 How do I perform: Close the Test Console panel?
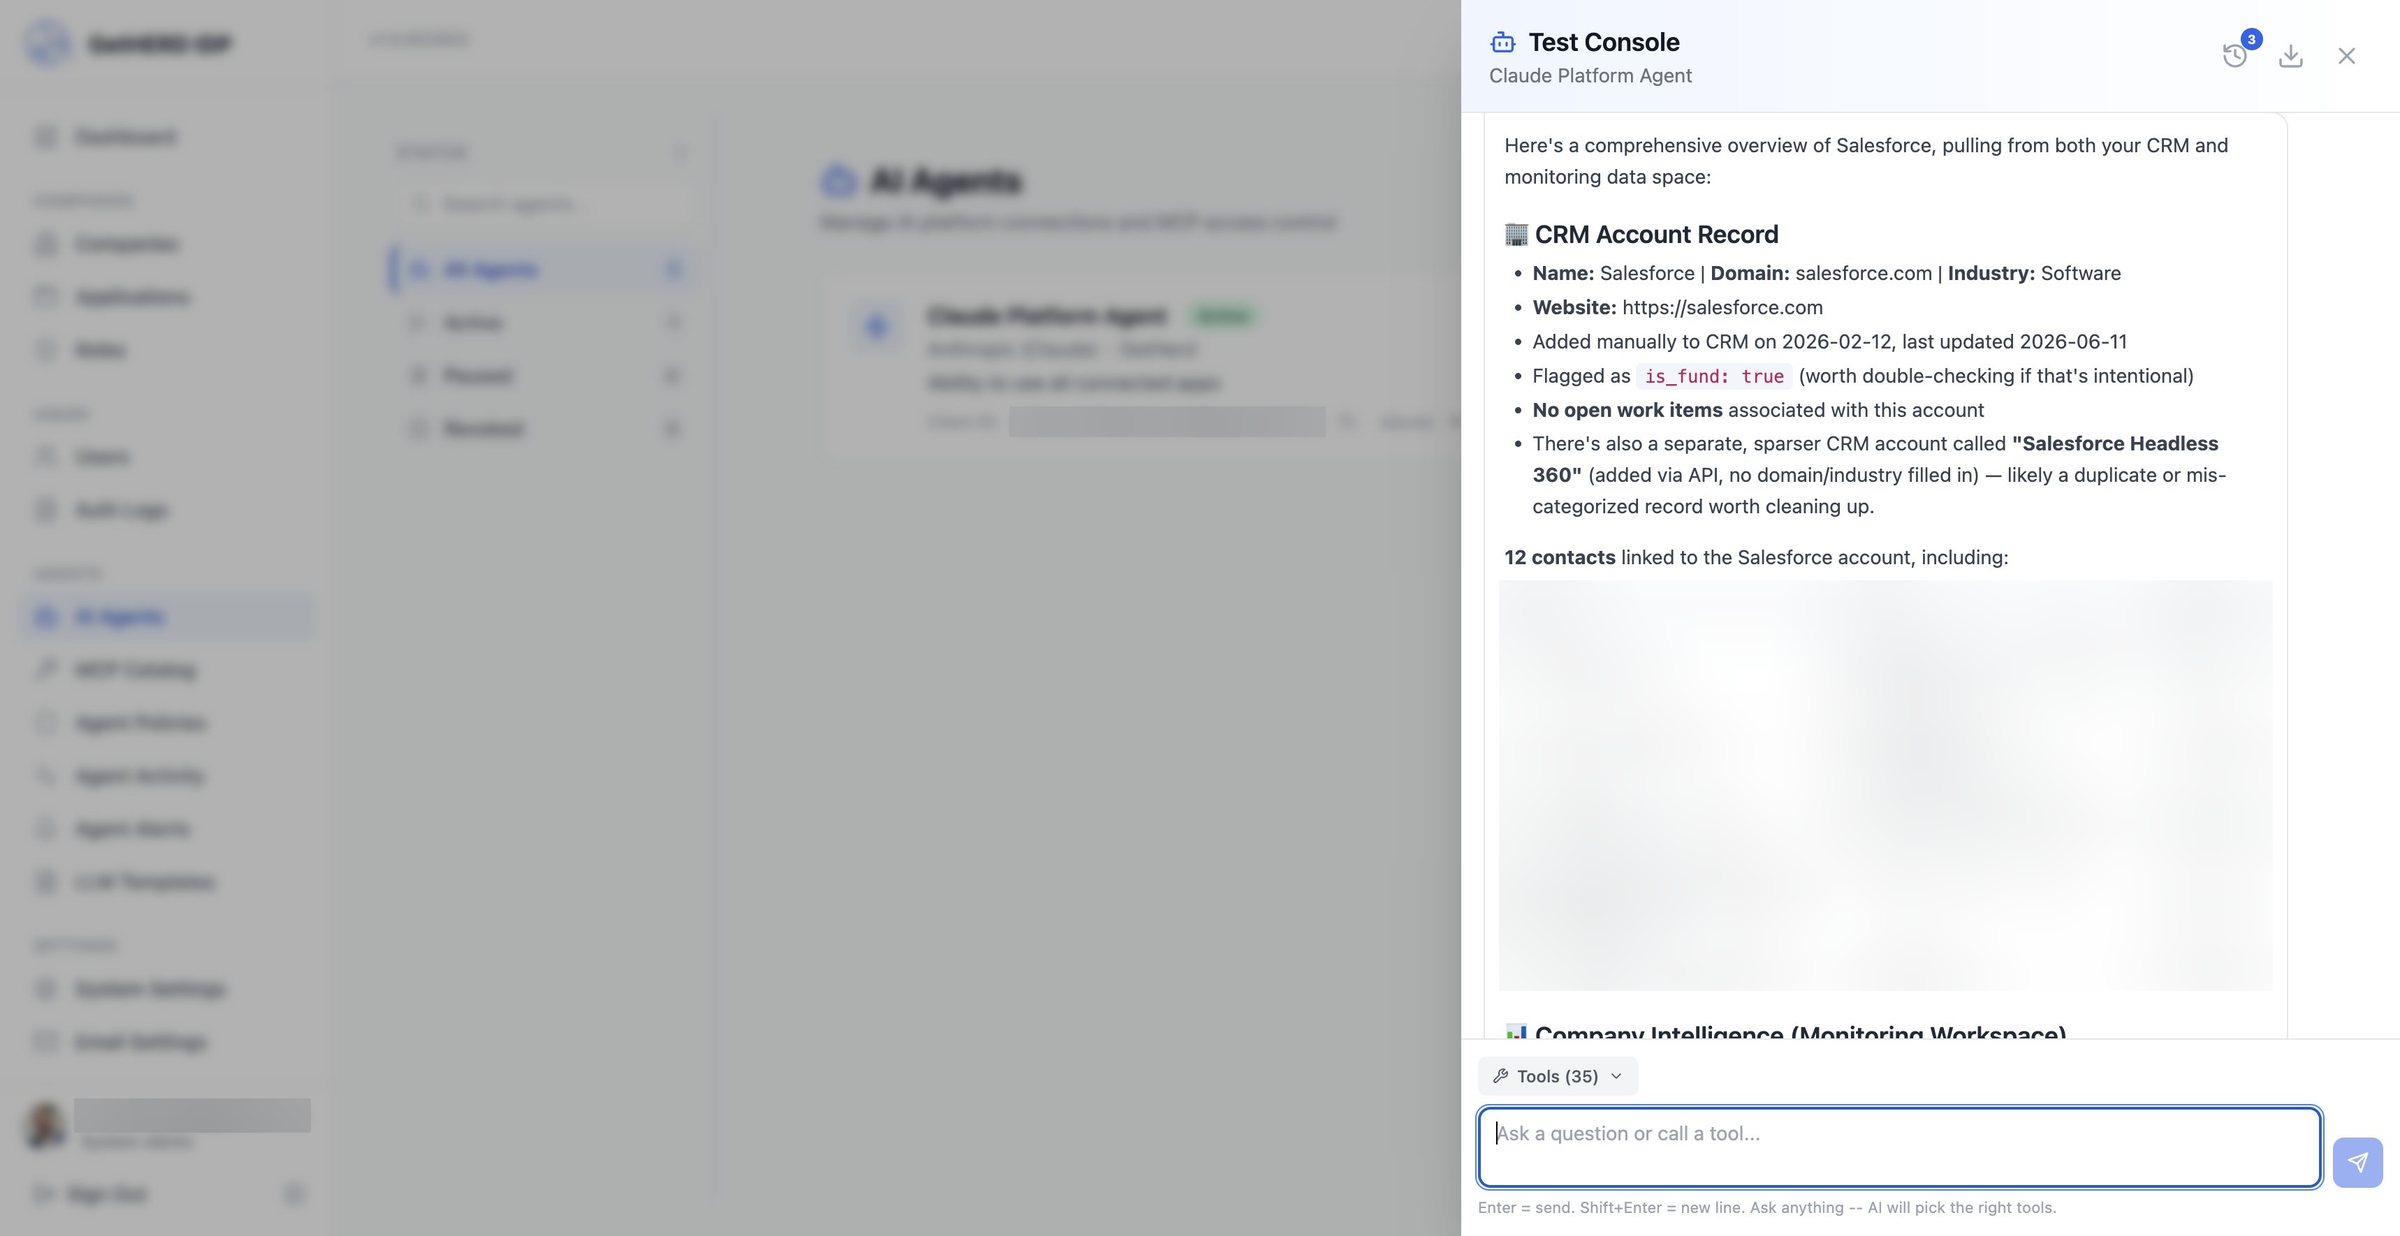pos(2347,56)
